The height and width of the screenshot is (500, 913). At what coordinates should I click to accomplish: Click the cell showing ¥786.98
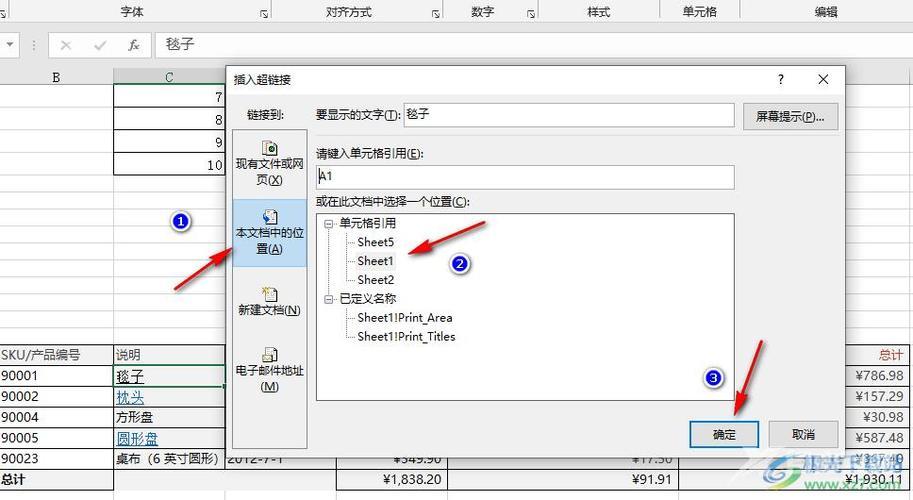[x=878, y=375]
